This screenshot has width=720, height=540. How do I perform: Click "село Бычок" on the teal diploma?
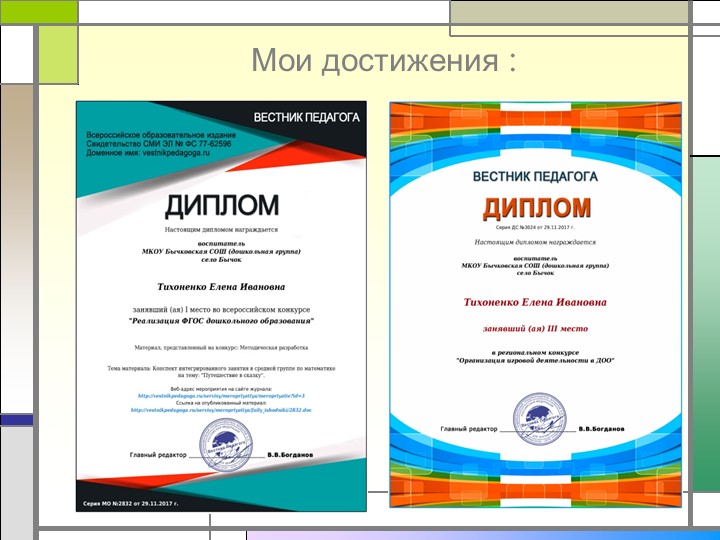(x=221, y=260)
